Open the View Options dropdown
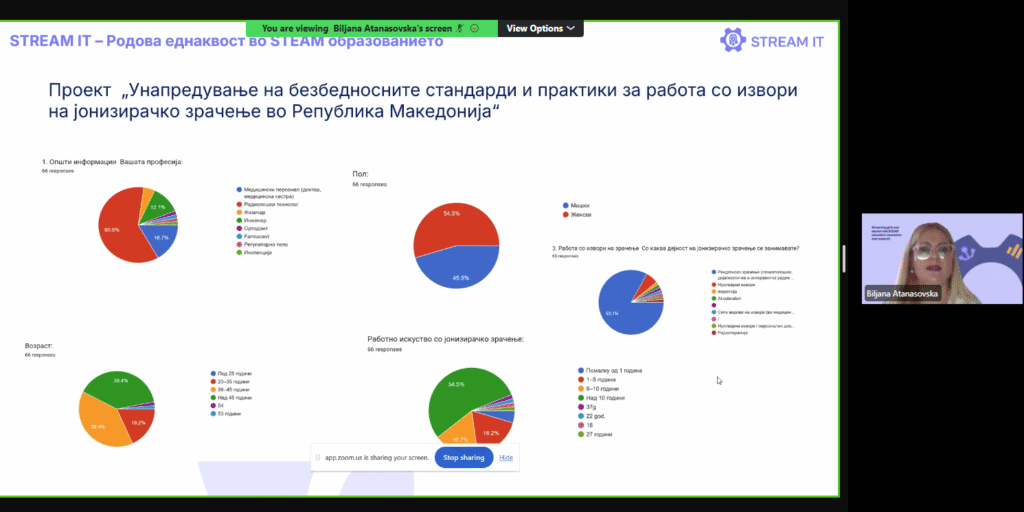1024x512 pixels. point(540,28)
